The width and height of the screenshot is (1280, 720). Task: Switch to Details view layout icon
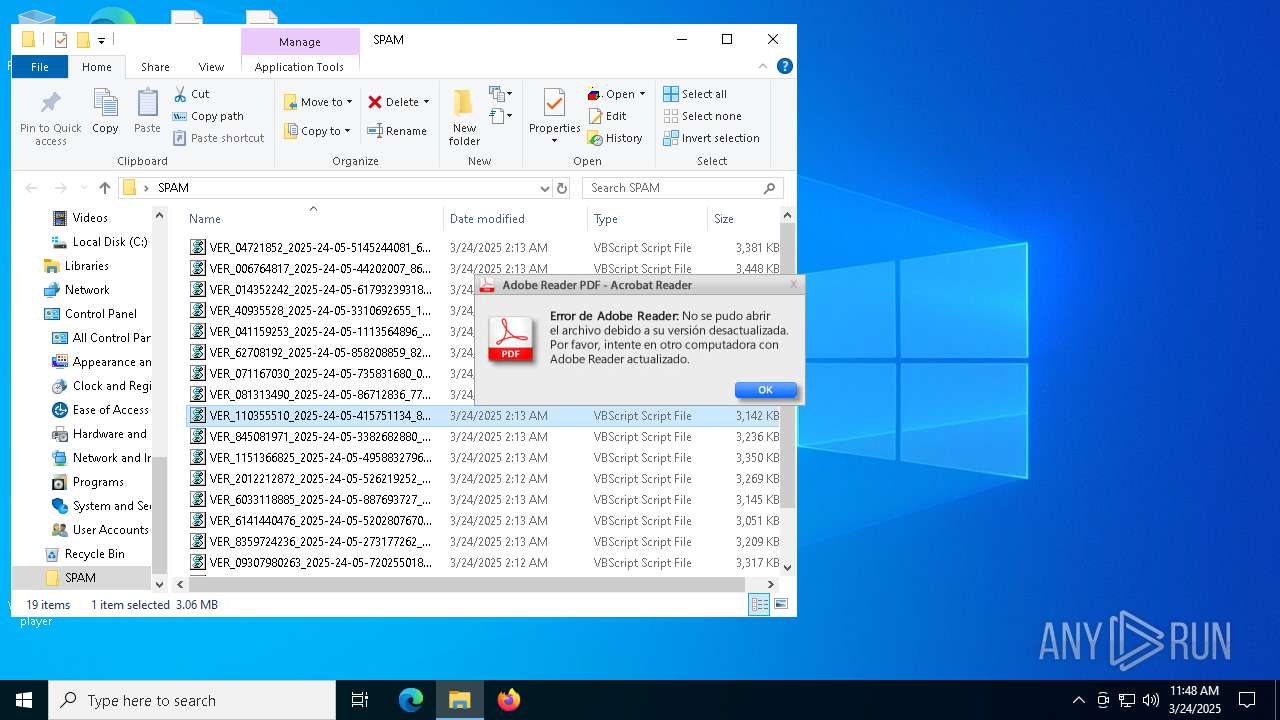759,604
